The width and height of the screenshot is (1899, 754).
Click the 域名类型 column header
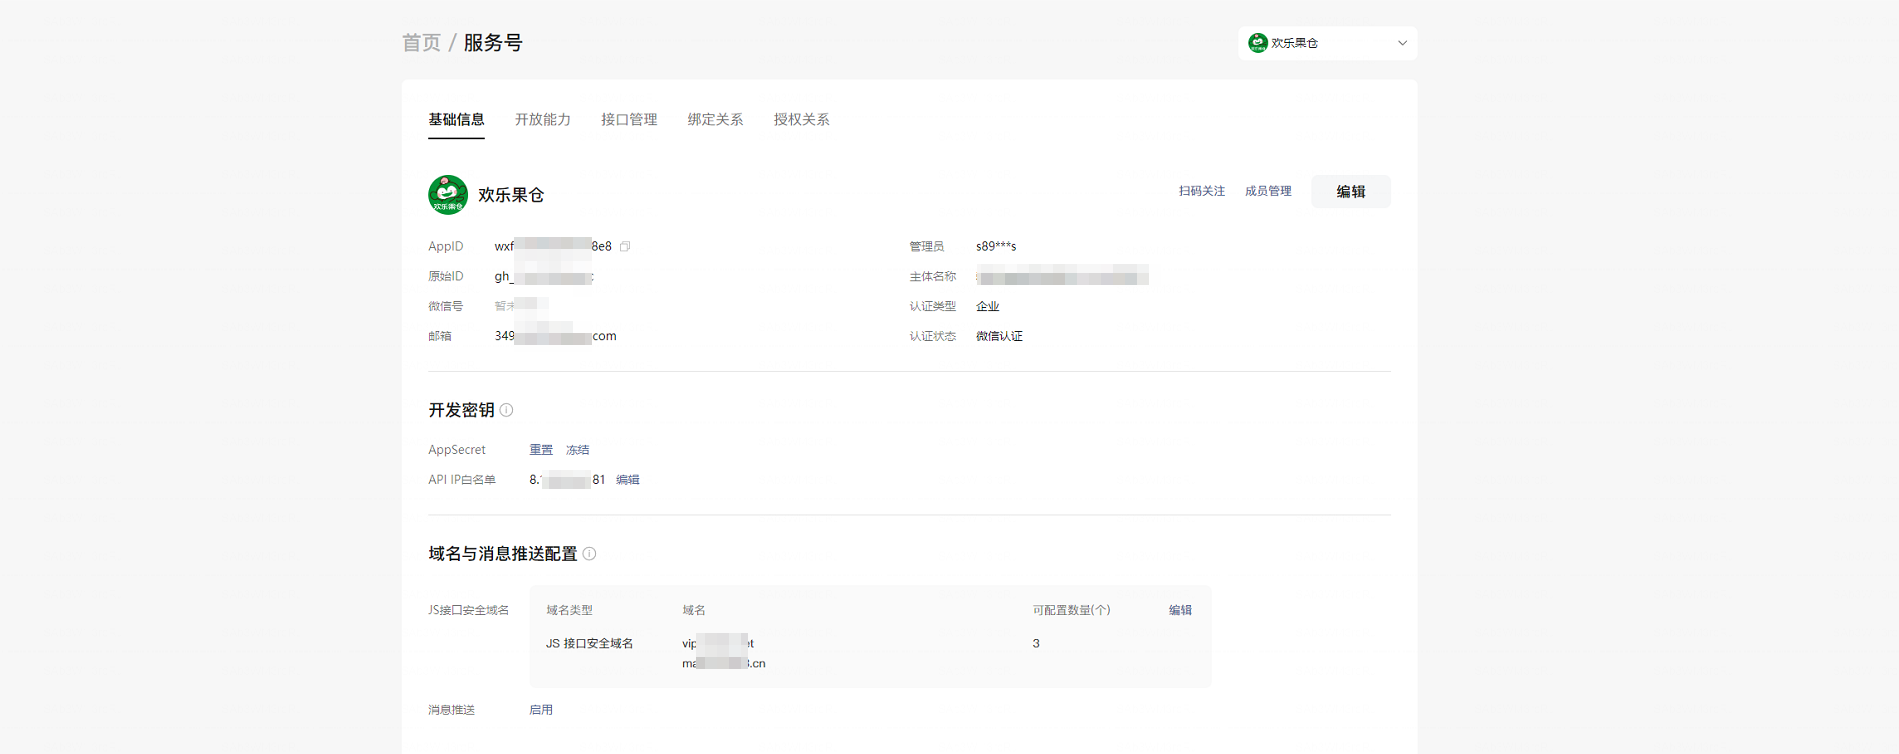coord(569,610)
